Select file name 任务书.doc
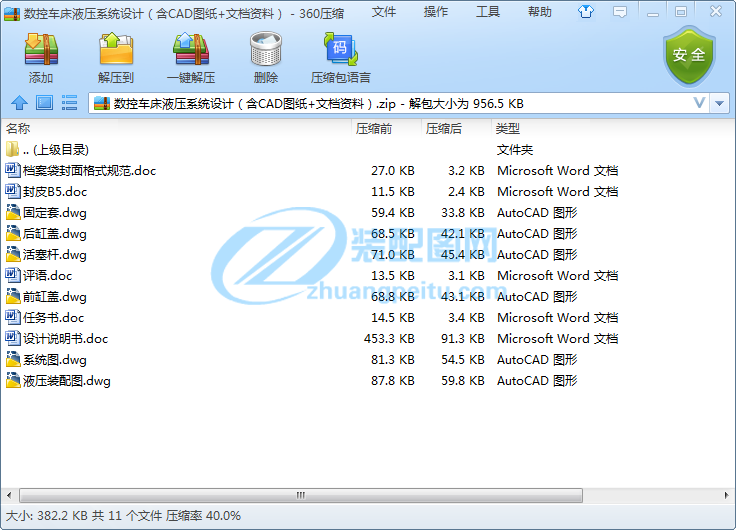 [x=54, y=317]
